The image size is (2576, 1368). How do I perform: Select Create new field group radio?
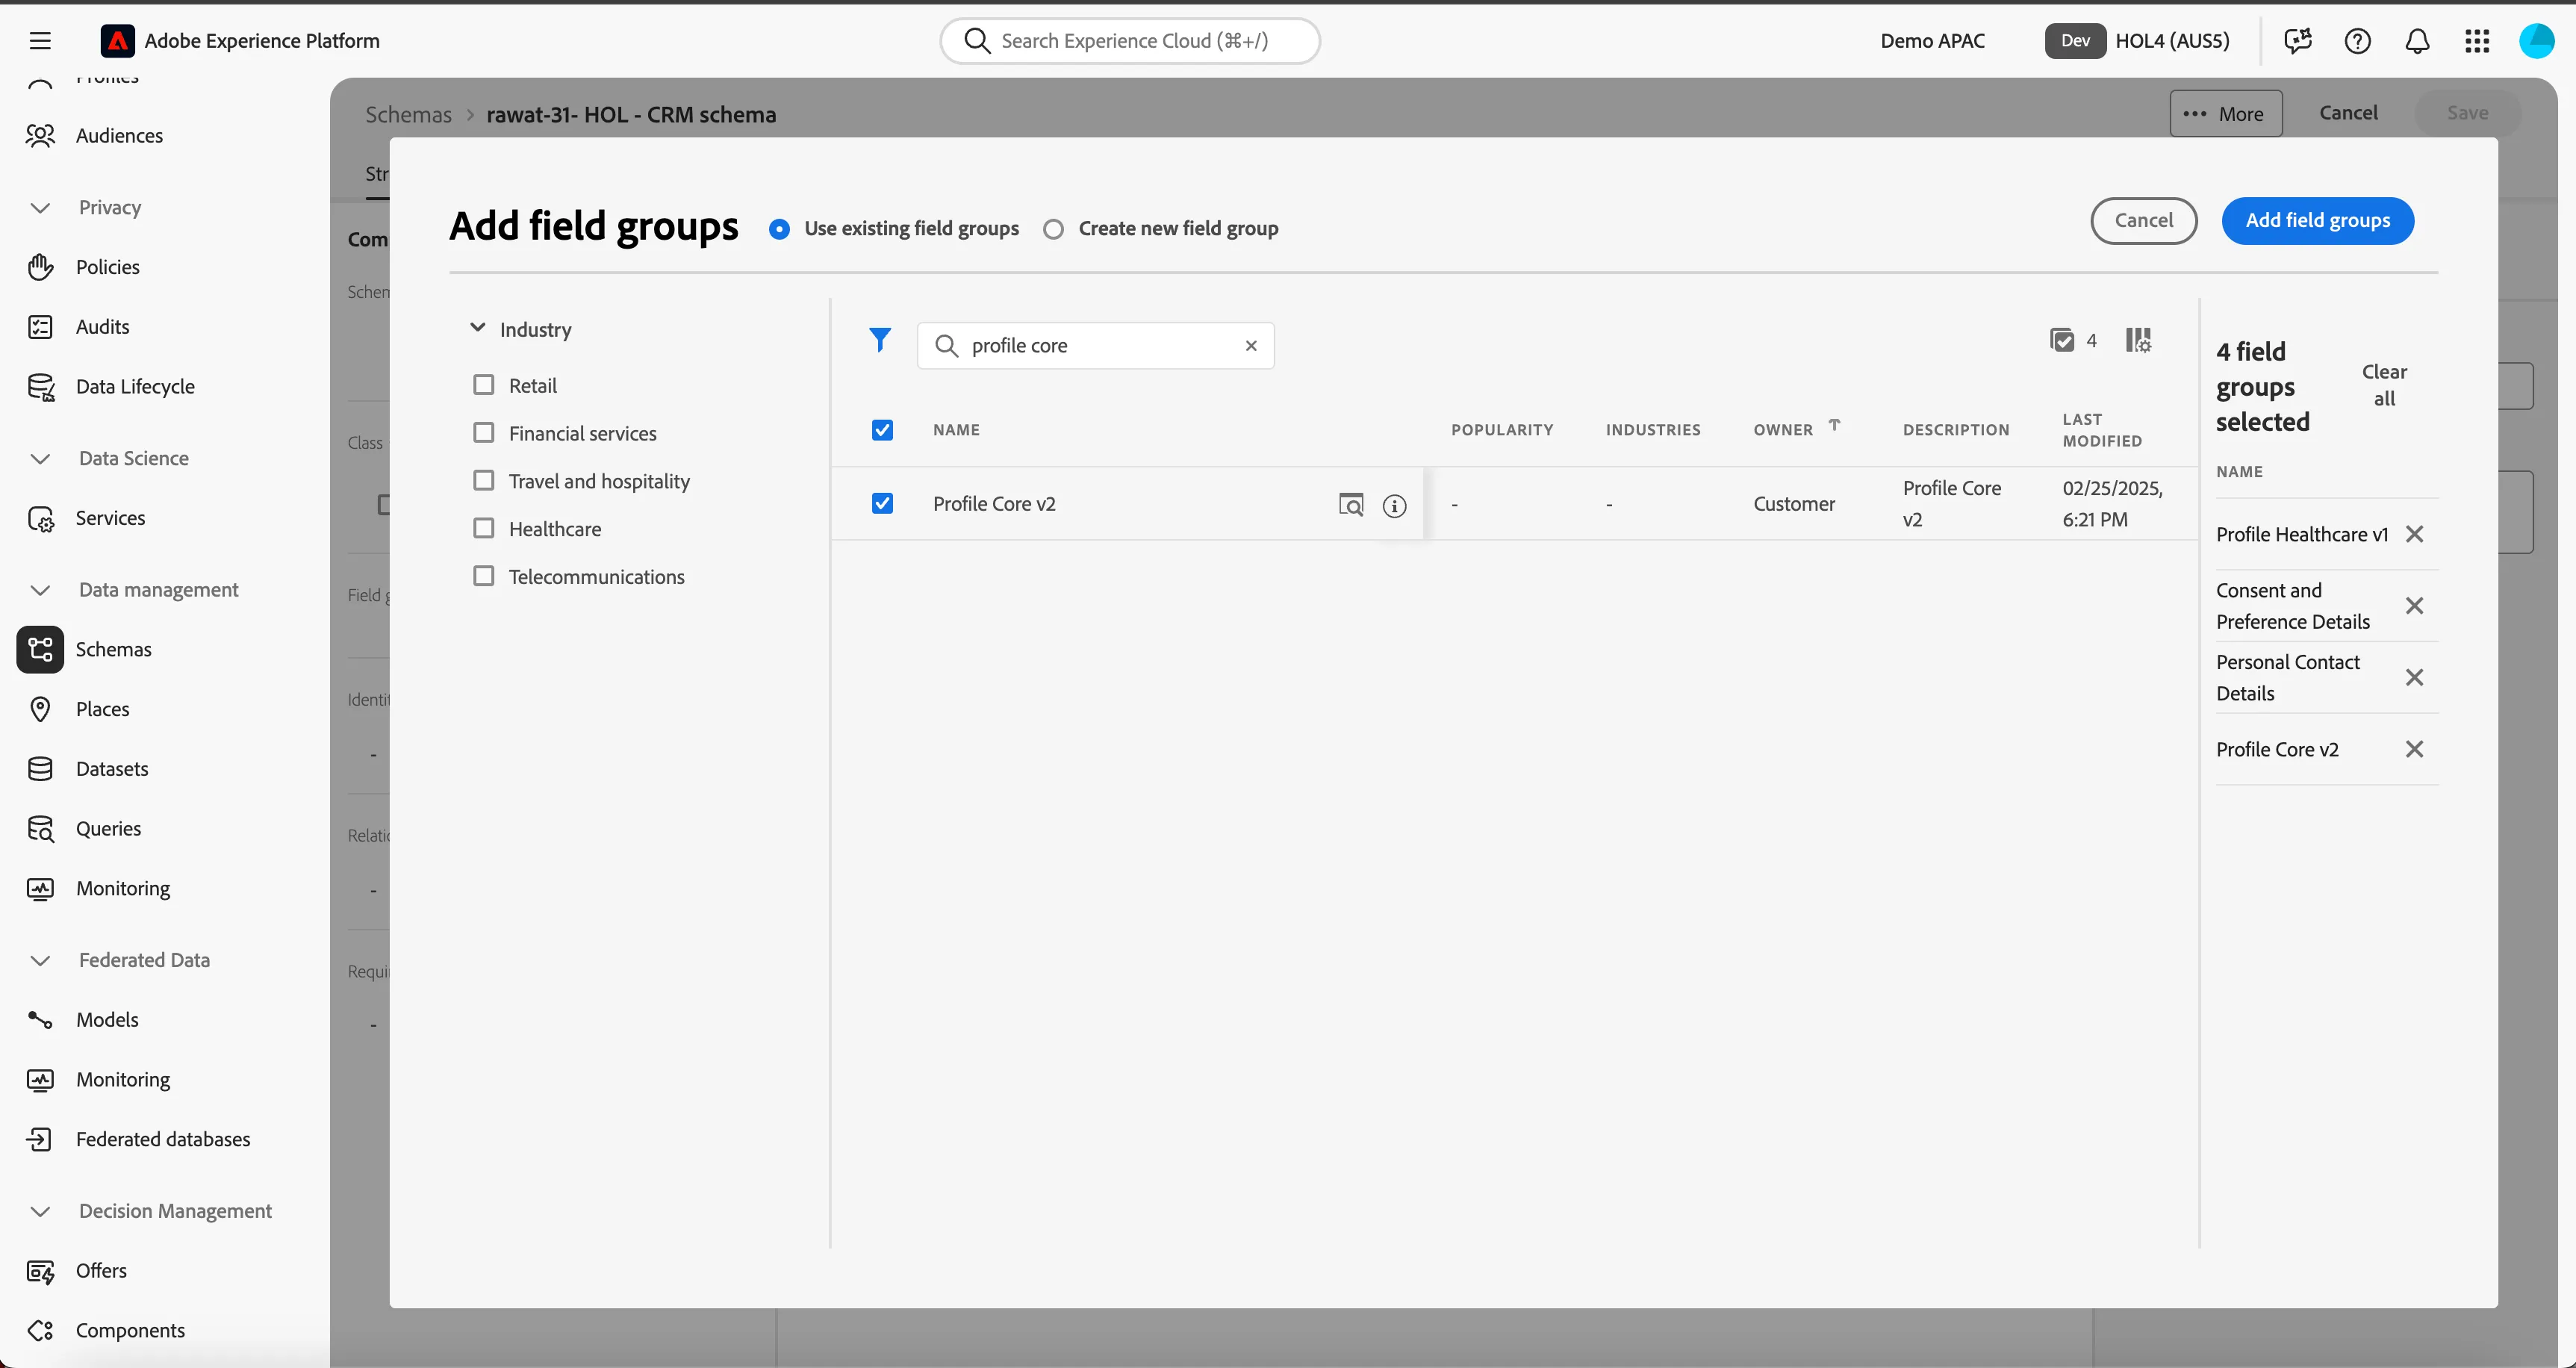tap(1053, 229)
